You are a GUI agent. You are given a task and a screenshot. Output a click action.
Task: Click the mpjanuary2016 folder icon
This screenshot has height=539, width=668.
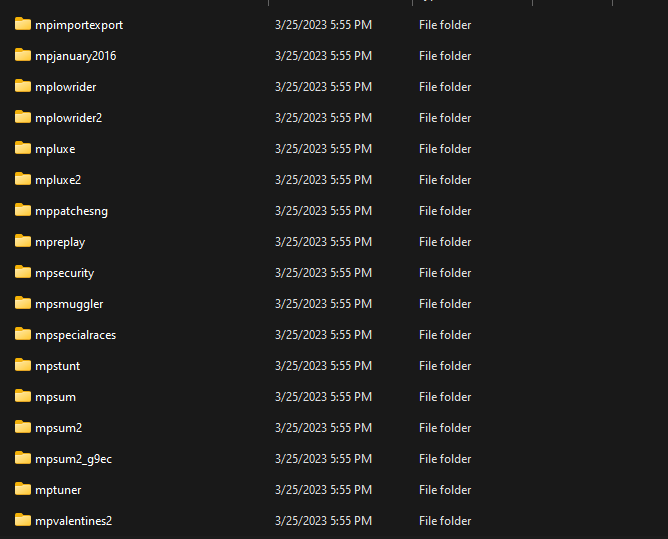pos(23,55)
